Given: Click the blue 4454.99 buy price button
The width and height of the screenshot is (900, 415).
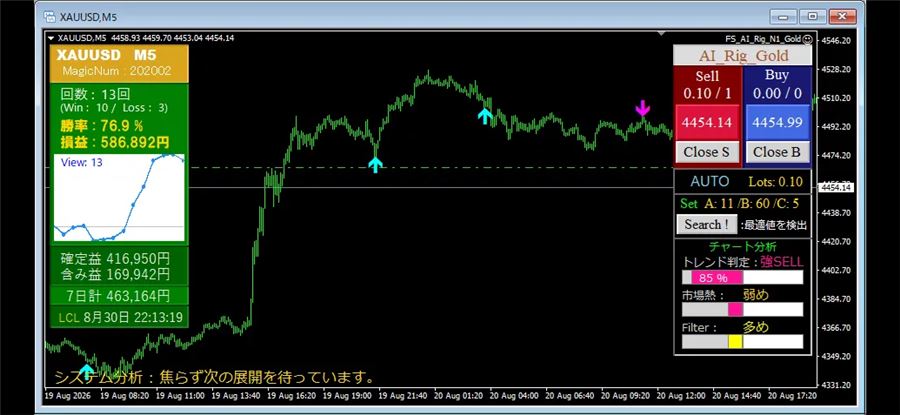Looking at the screenshot, I should [x=777, y=122].
